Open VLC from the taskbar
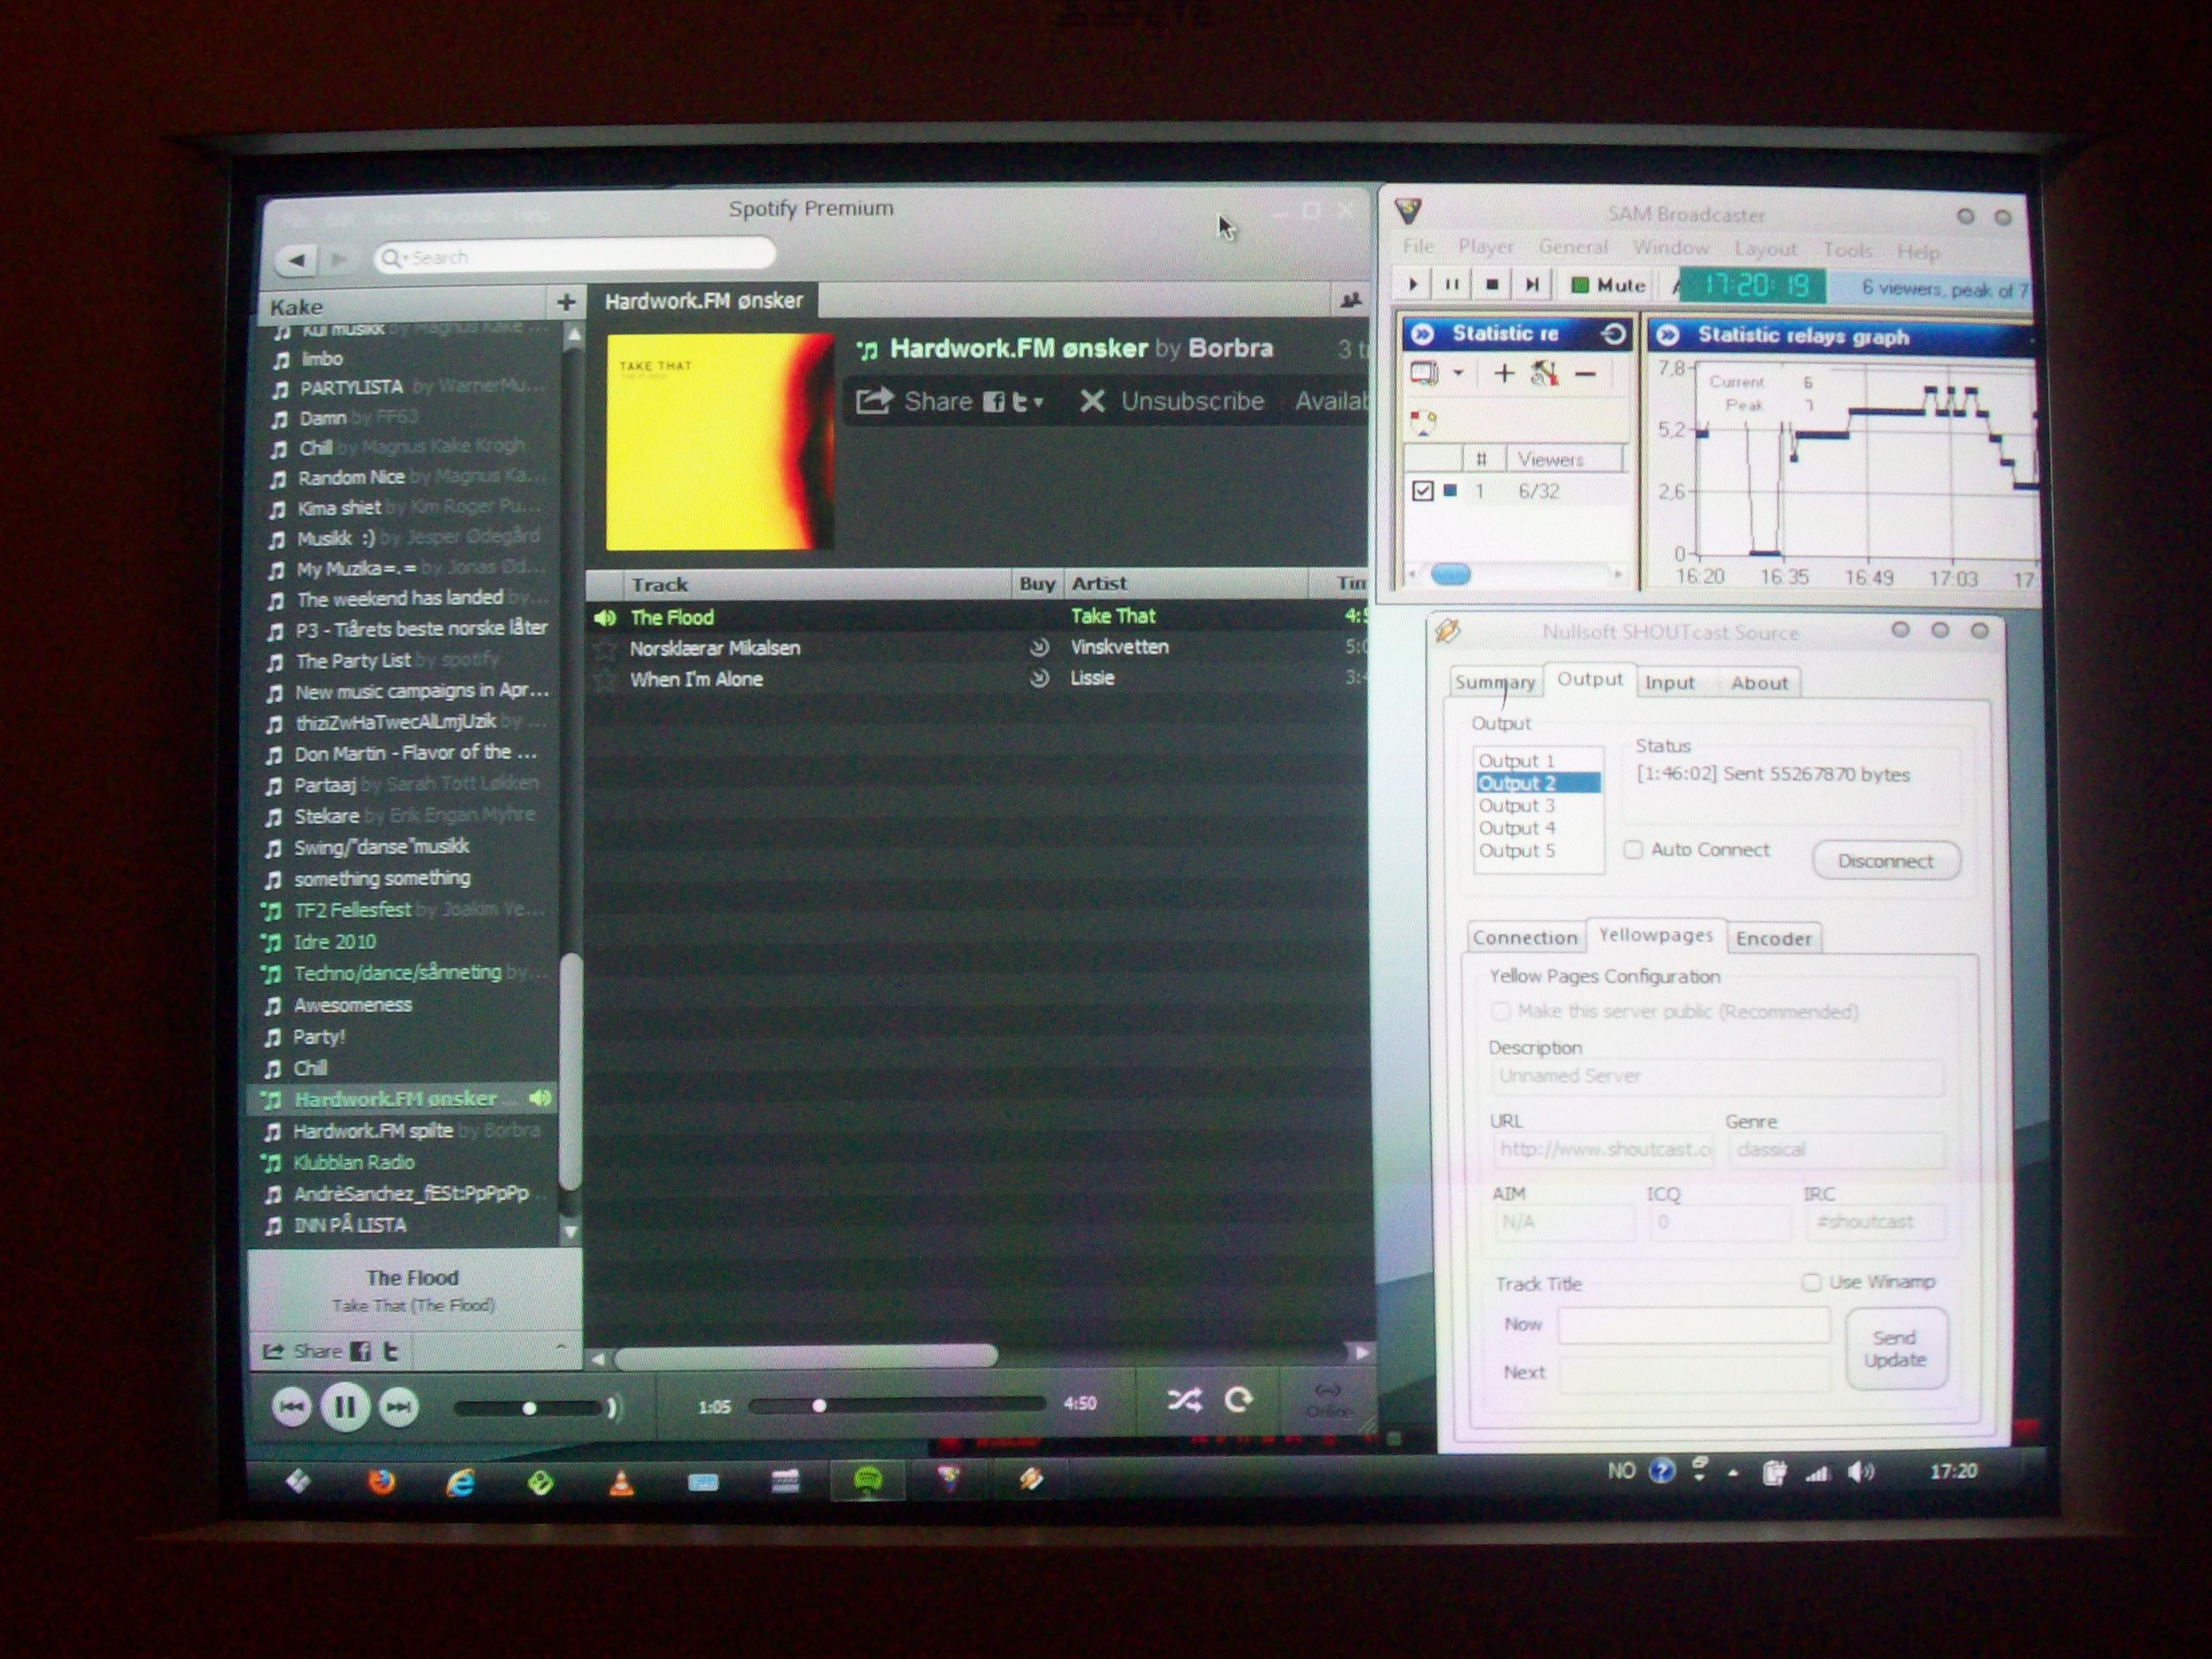 [x=621, y=1482]
